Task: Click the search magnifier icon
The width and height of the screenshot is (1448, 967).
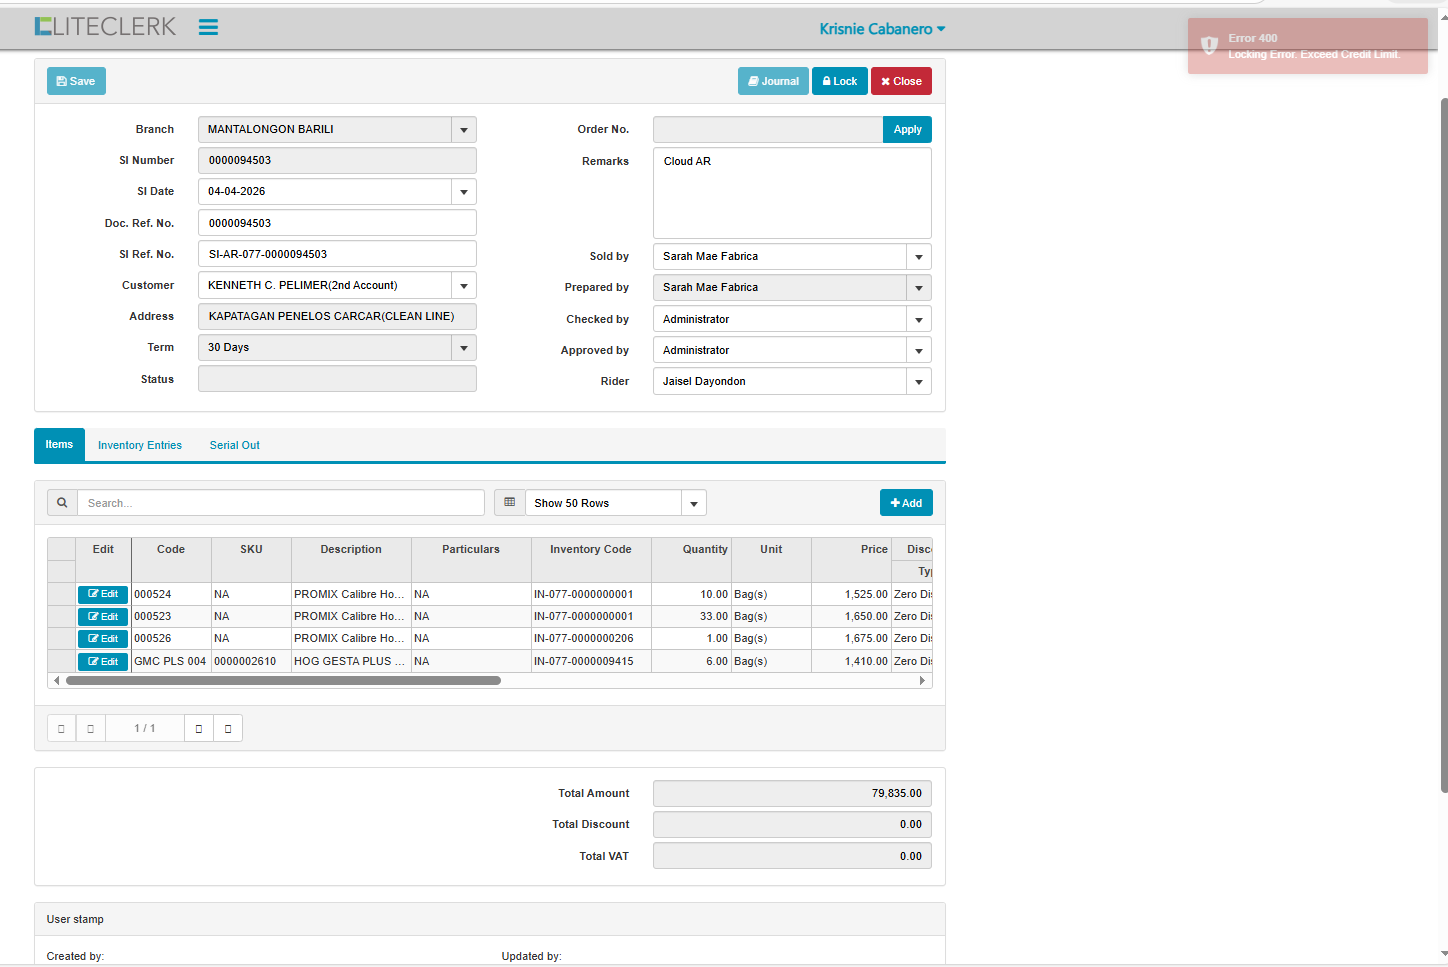Action: (62, 503)
